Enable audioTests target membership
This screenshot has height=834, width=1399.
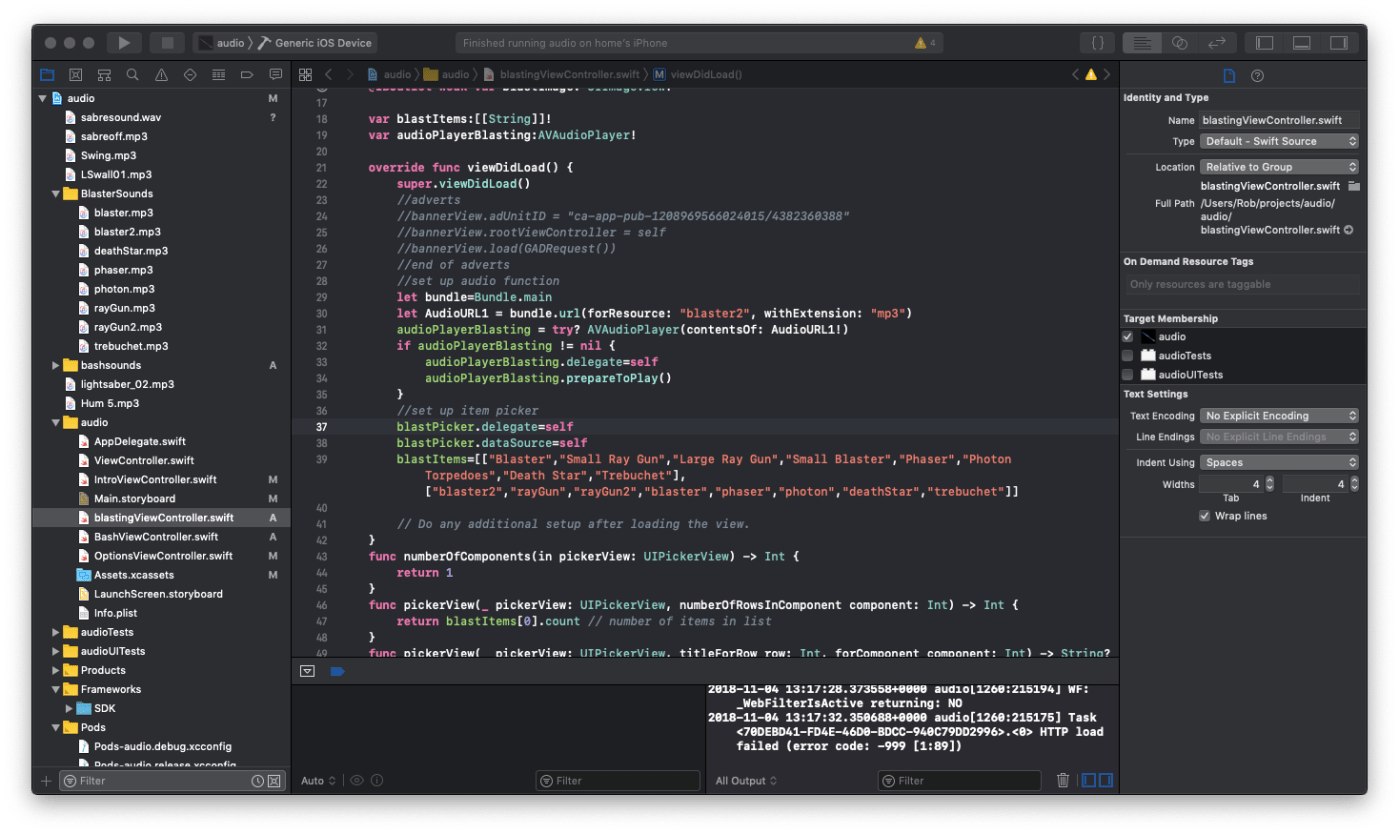[1128, 356]
